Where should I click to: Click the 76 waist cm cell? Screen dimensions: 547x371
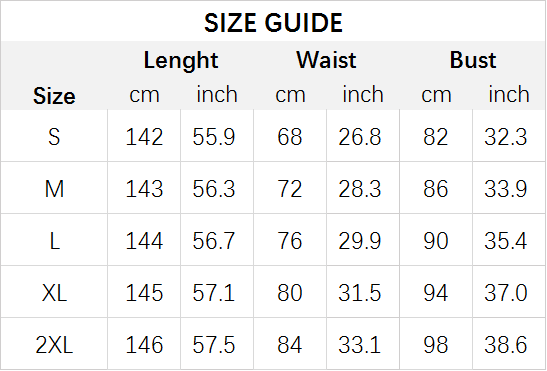point(290,241)
